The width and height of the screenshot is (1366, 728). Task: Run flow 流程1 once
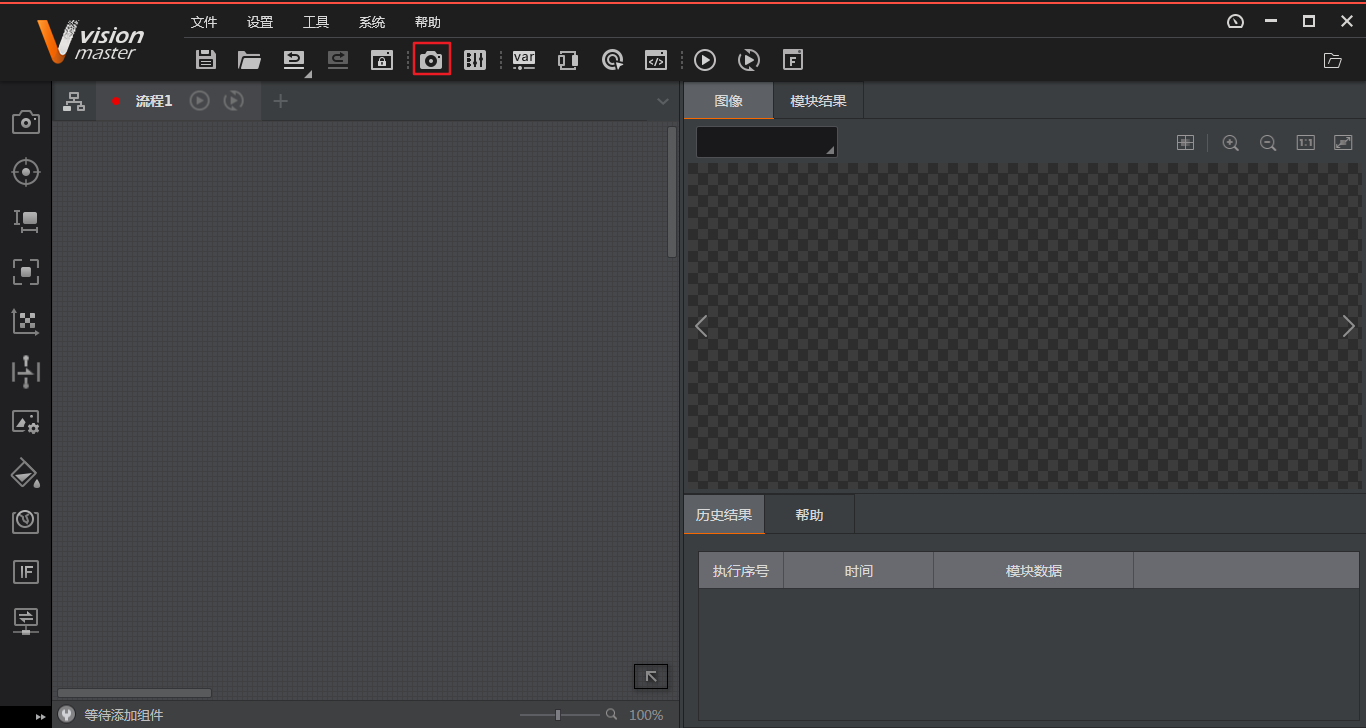(x=199, y=100)
